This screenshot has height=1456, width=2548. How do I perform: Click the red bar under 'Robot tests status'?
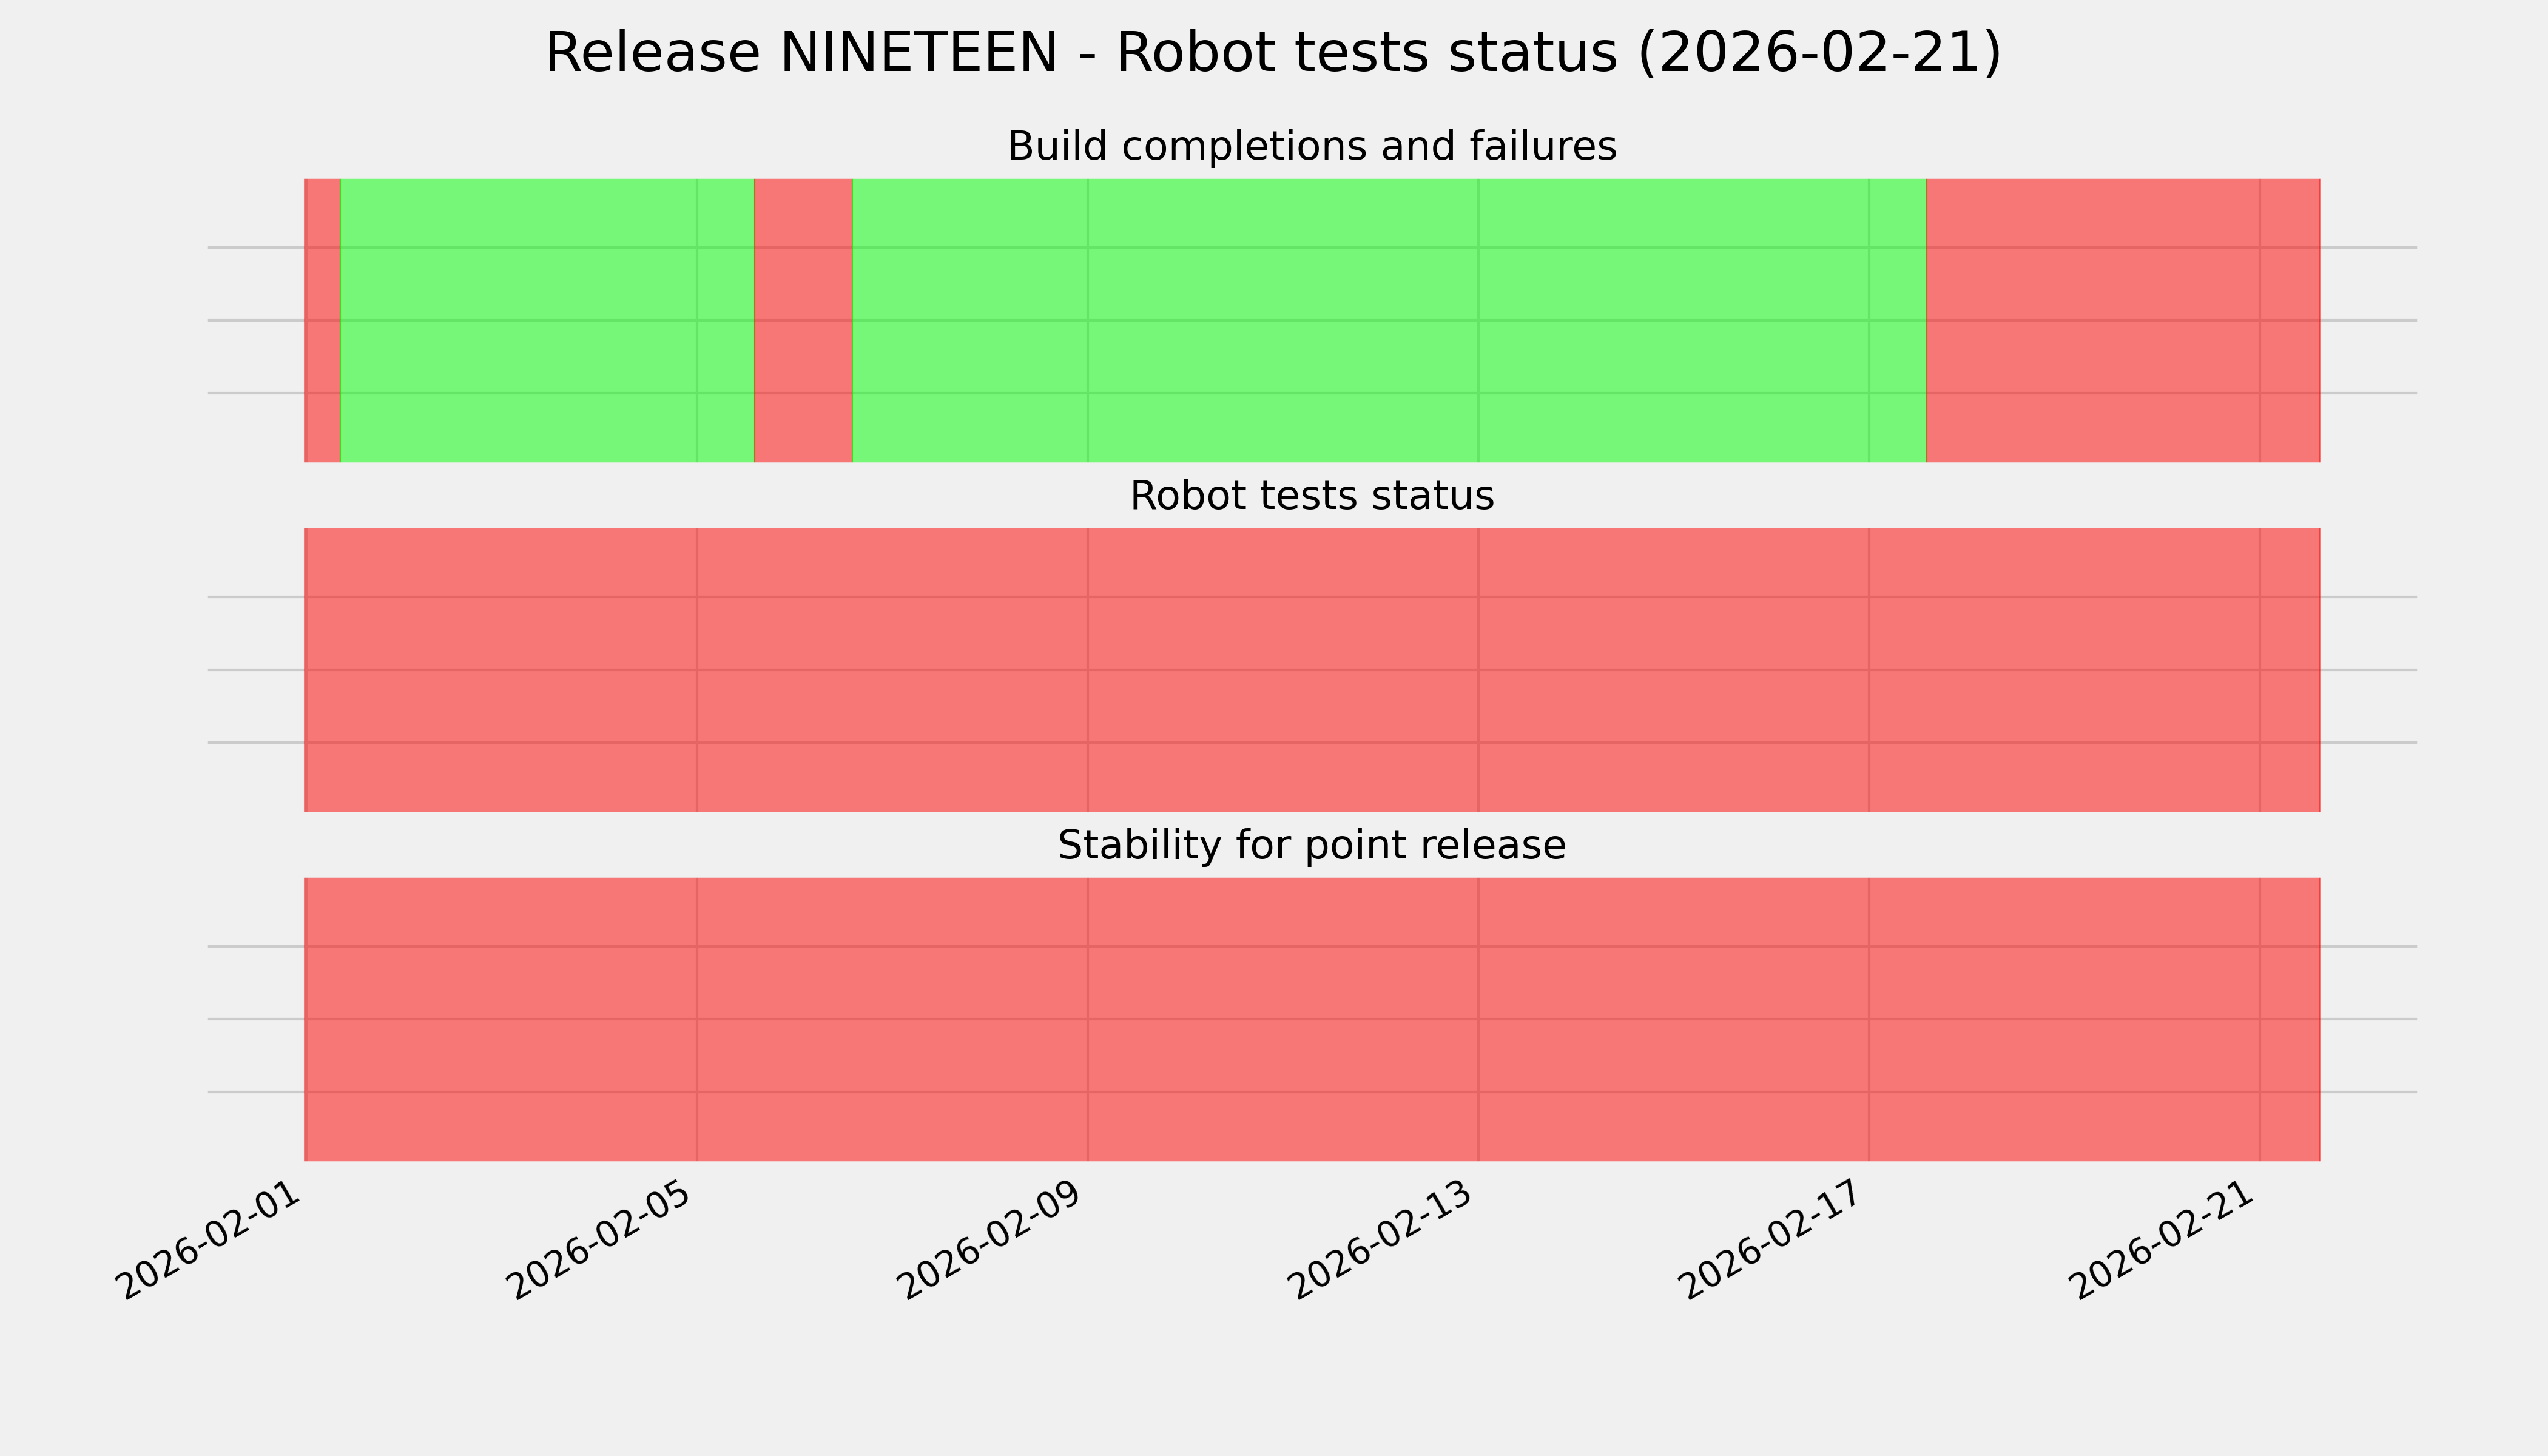tap(1311, 670)
